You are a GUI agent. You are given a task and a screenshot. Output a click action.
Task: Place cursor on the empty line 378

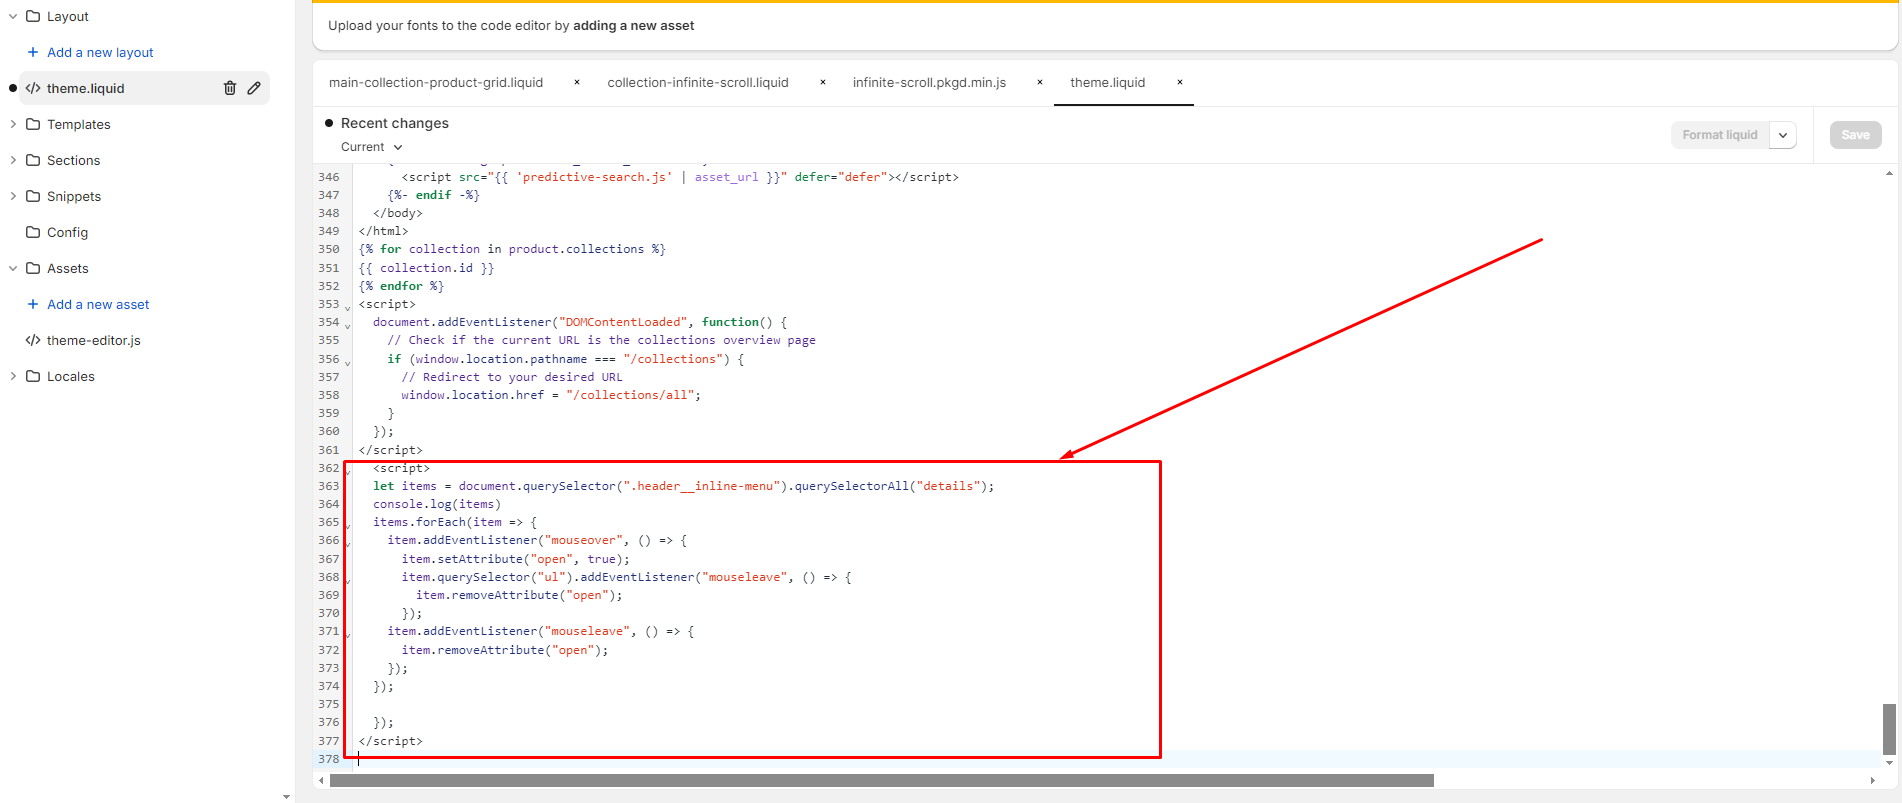coord(1120,759)
